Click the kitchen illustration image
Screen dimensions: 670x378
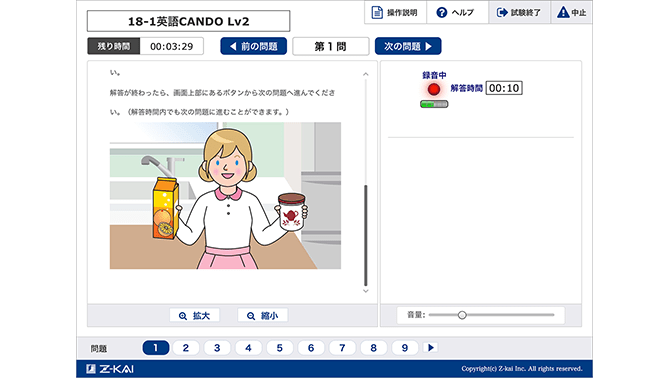tap(225, 196)
